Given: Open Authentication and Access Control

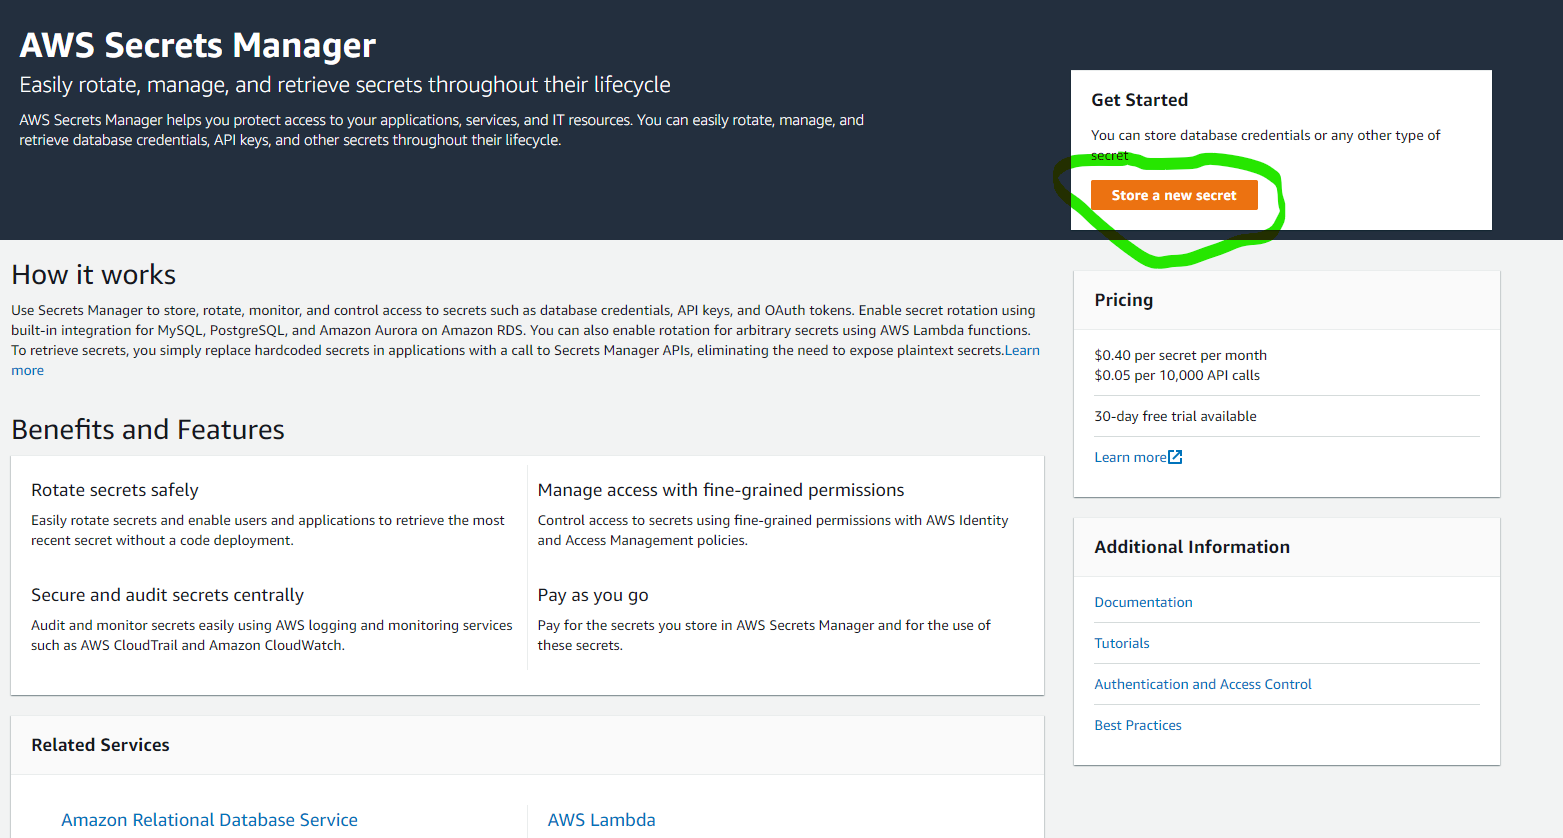Looking at the screenshot, I should point(1203,683).
